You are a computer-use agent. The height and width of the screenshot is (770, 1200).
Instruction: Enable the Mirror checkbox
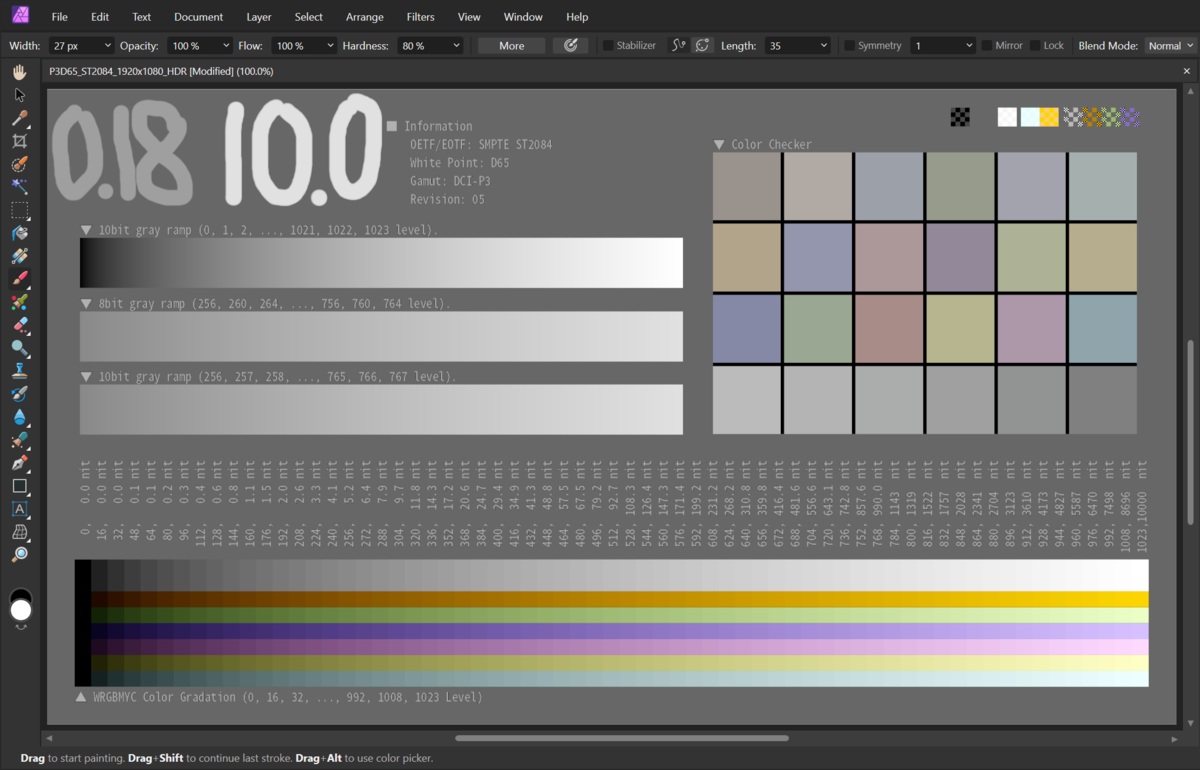pos(986,46)
